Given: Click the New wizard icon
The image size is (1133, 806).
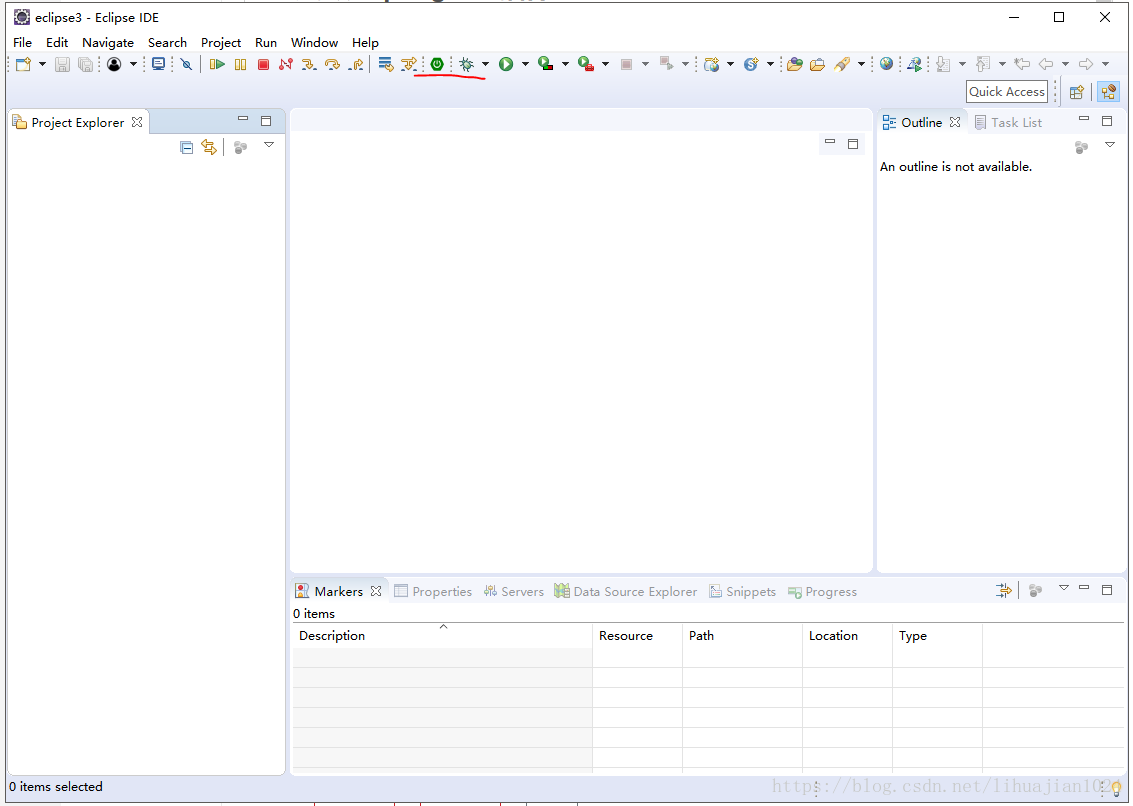Looking at the screenshot, I should point(23,64).
